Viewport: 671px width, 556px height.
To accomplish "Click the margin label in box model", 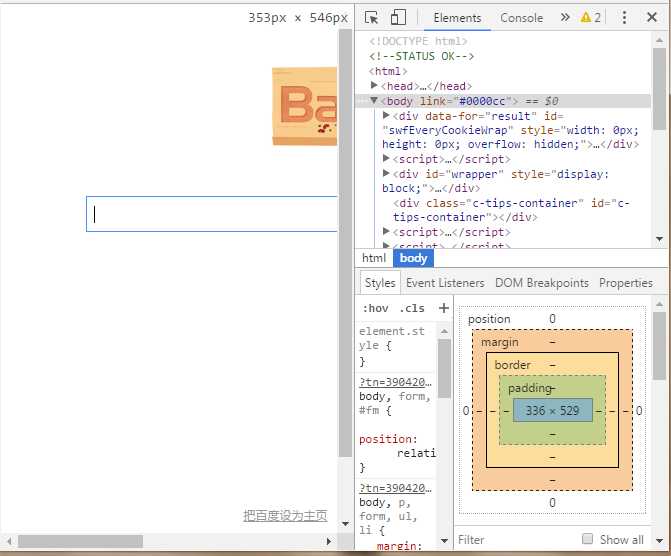I will tap(499, 342).
